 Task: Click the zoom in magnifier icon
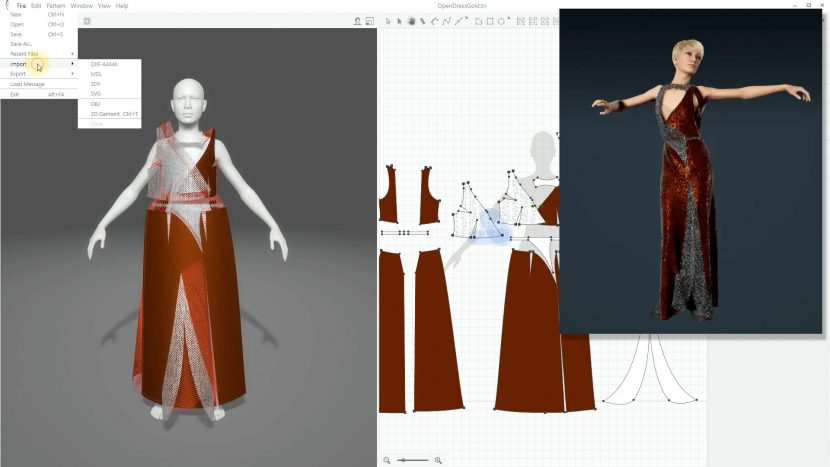438,460
